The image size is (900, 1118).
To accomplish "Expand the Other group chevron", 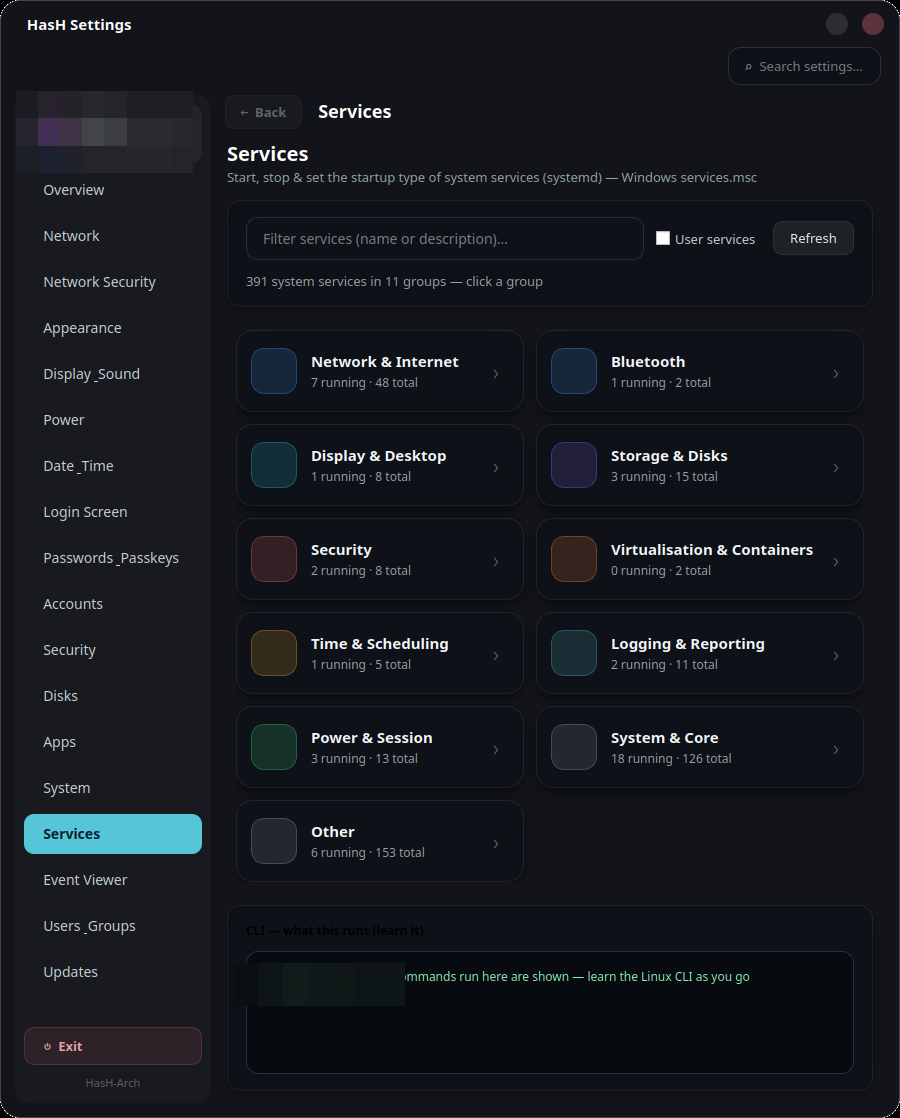I will [x=496, y=844].
